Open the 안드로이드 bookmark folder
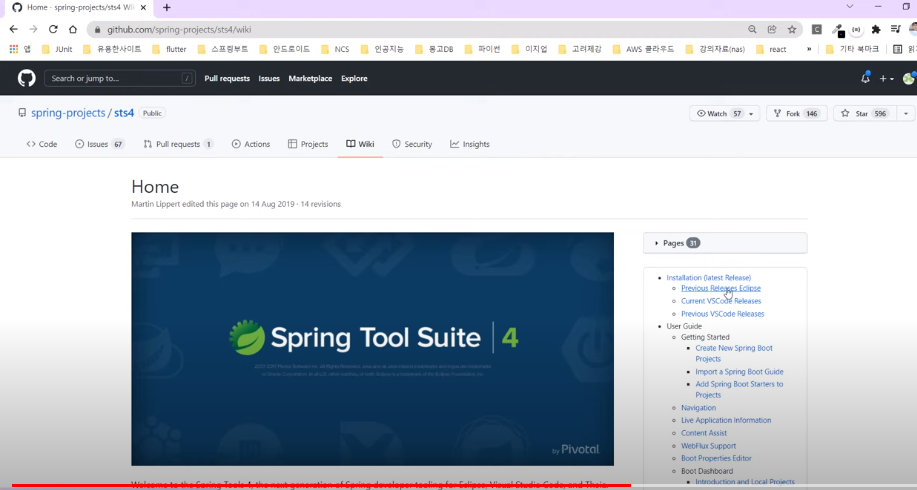The height and width of the screenshot is (490, 917). [x=284, y=49]
